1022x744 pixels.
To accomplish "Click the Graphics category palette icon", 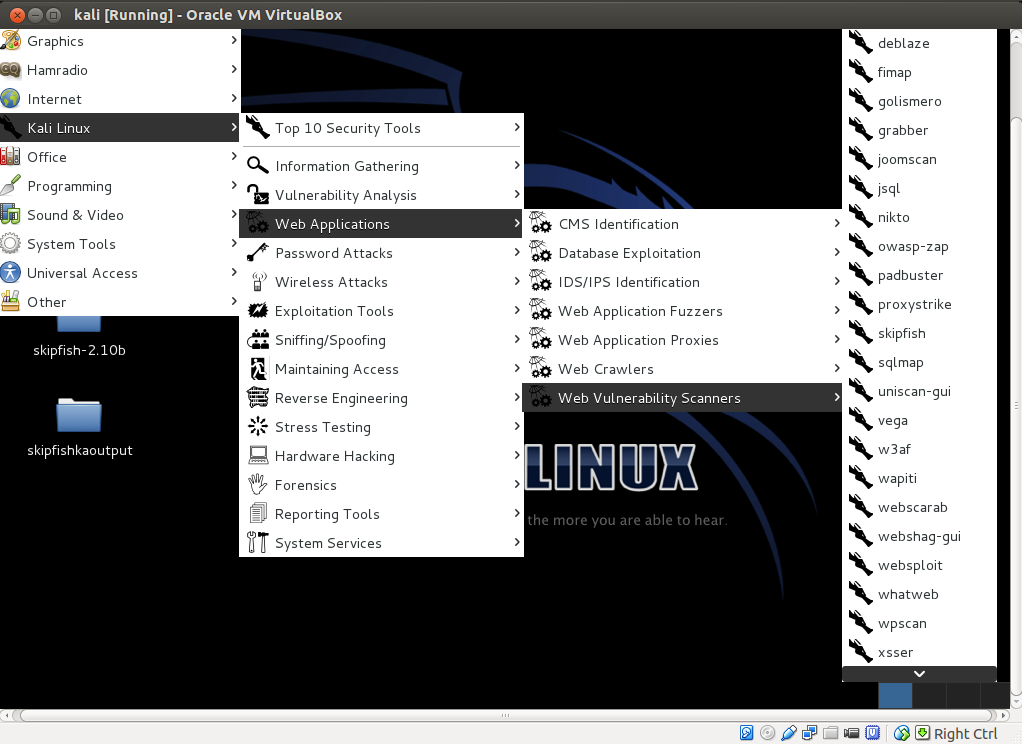I will point(10,40).
